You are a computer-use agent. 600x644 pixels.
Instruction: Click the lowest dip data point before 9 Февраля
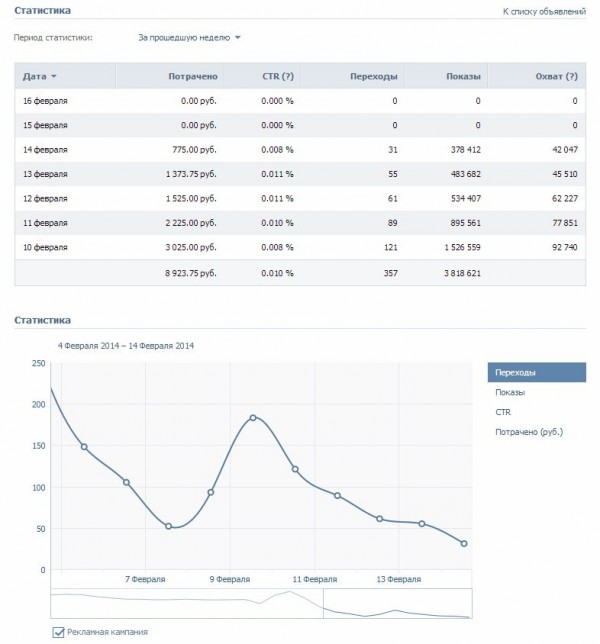168,526
